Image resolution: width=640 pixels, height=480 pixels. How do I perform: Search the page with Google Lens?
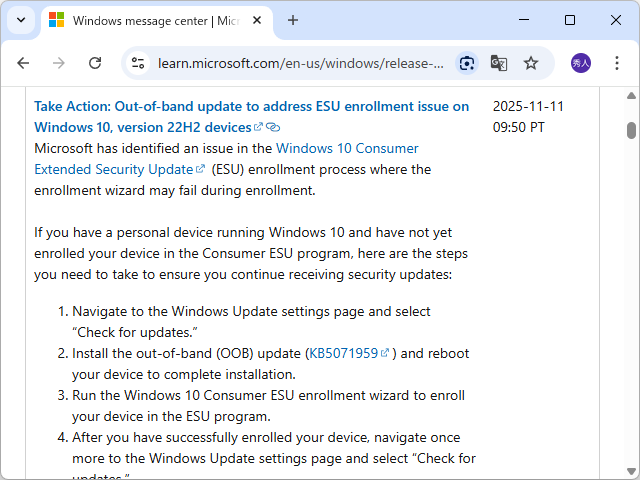click(467, 63)
